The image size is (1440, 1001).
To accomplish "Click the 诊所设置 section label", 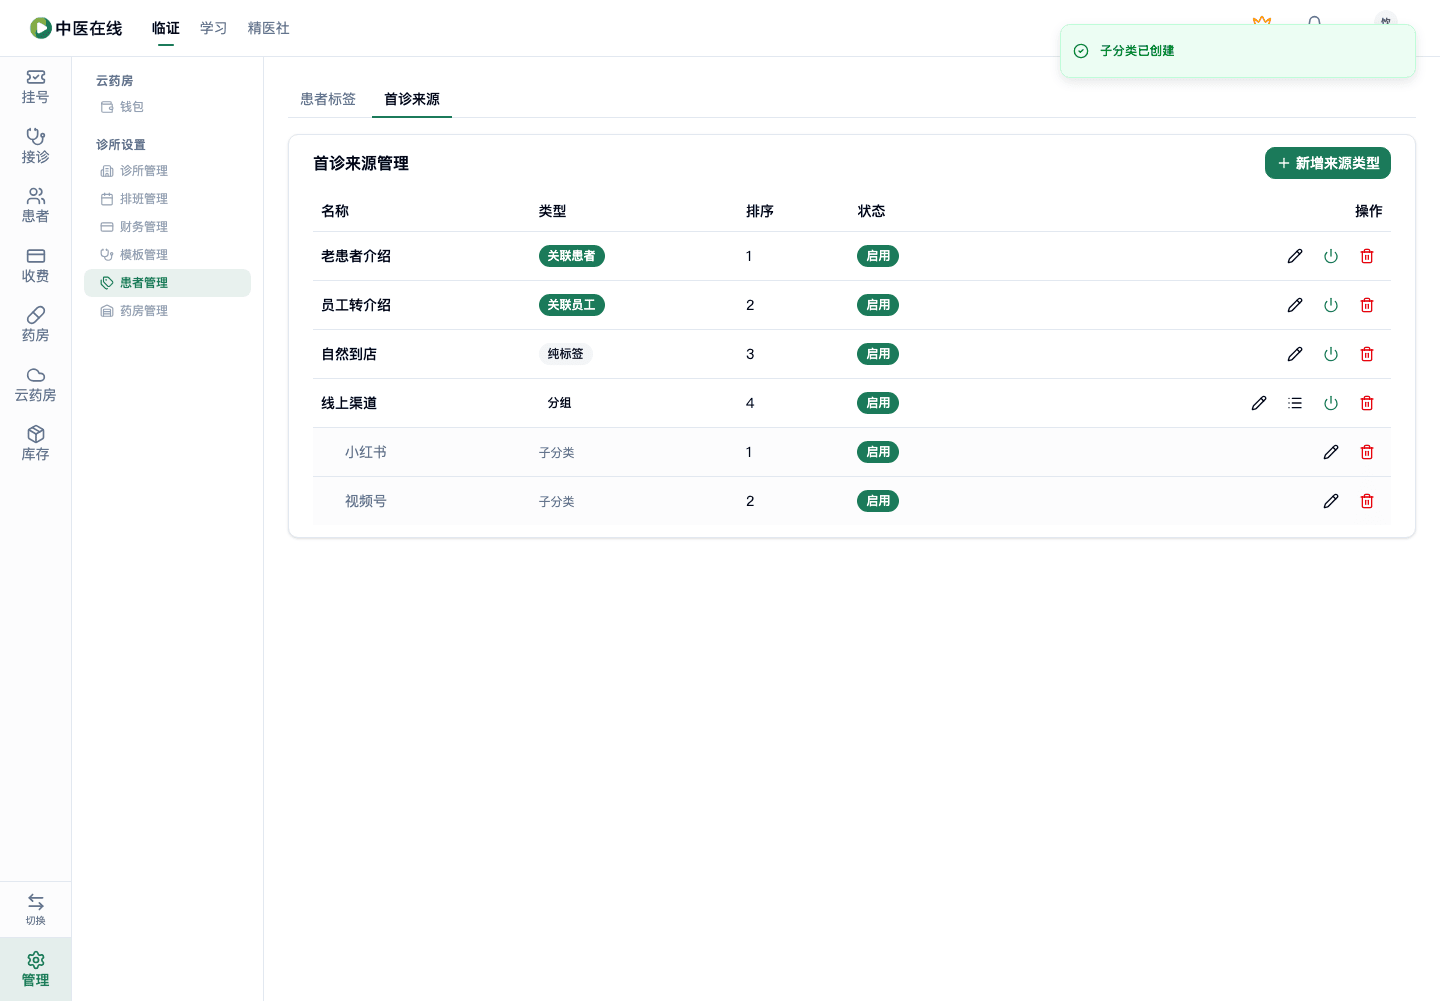I will pyautogui.click(x=121, y=145).
